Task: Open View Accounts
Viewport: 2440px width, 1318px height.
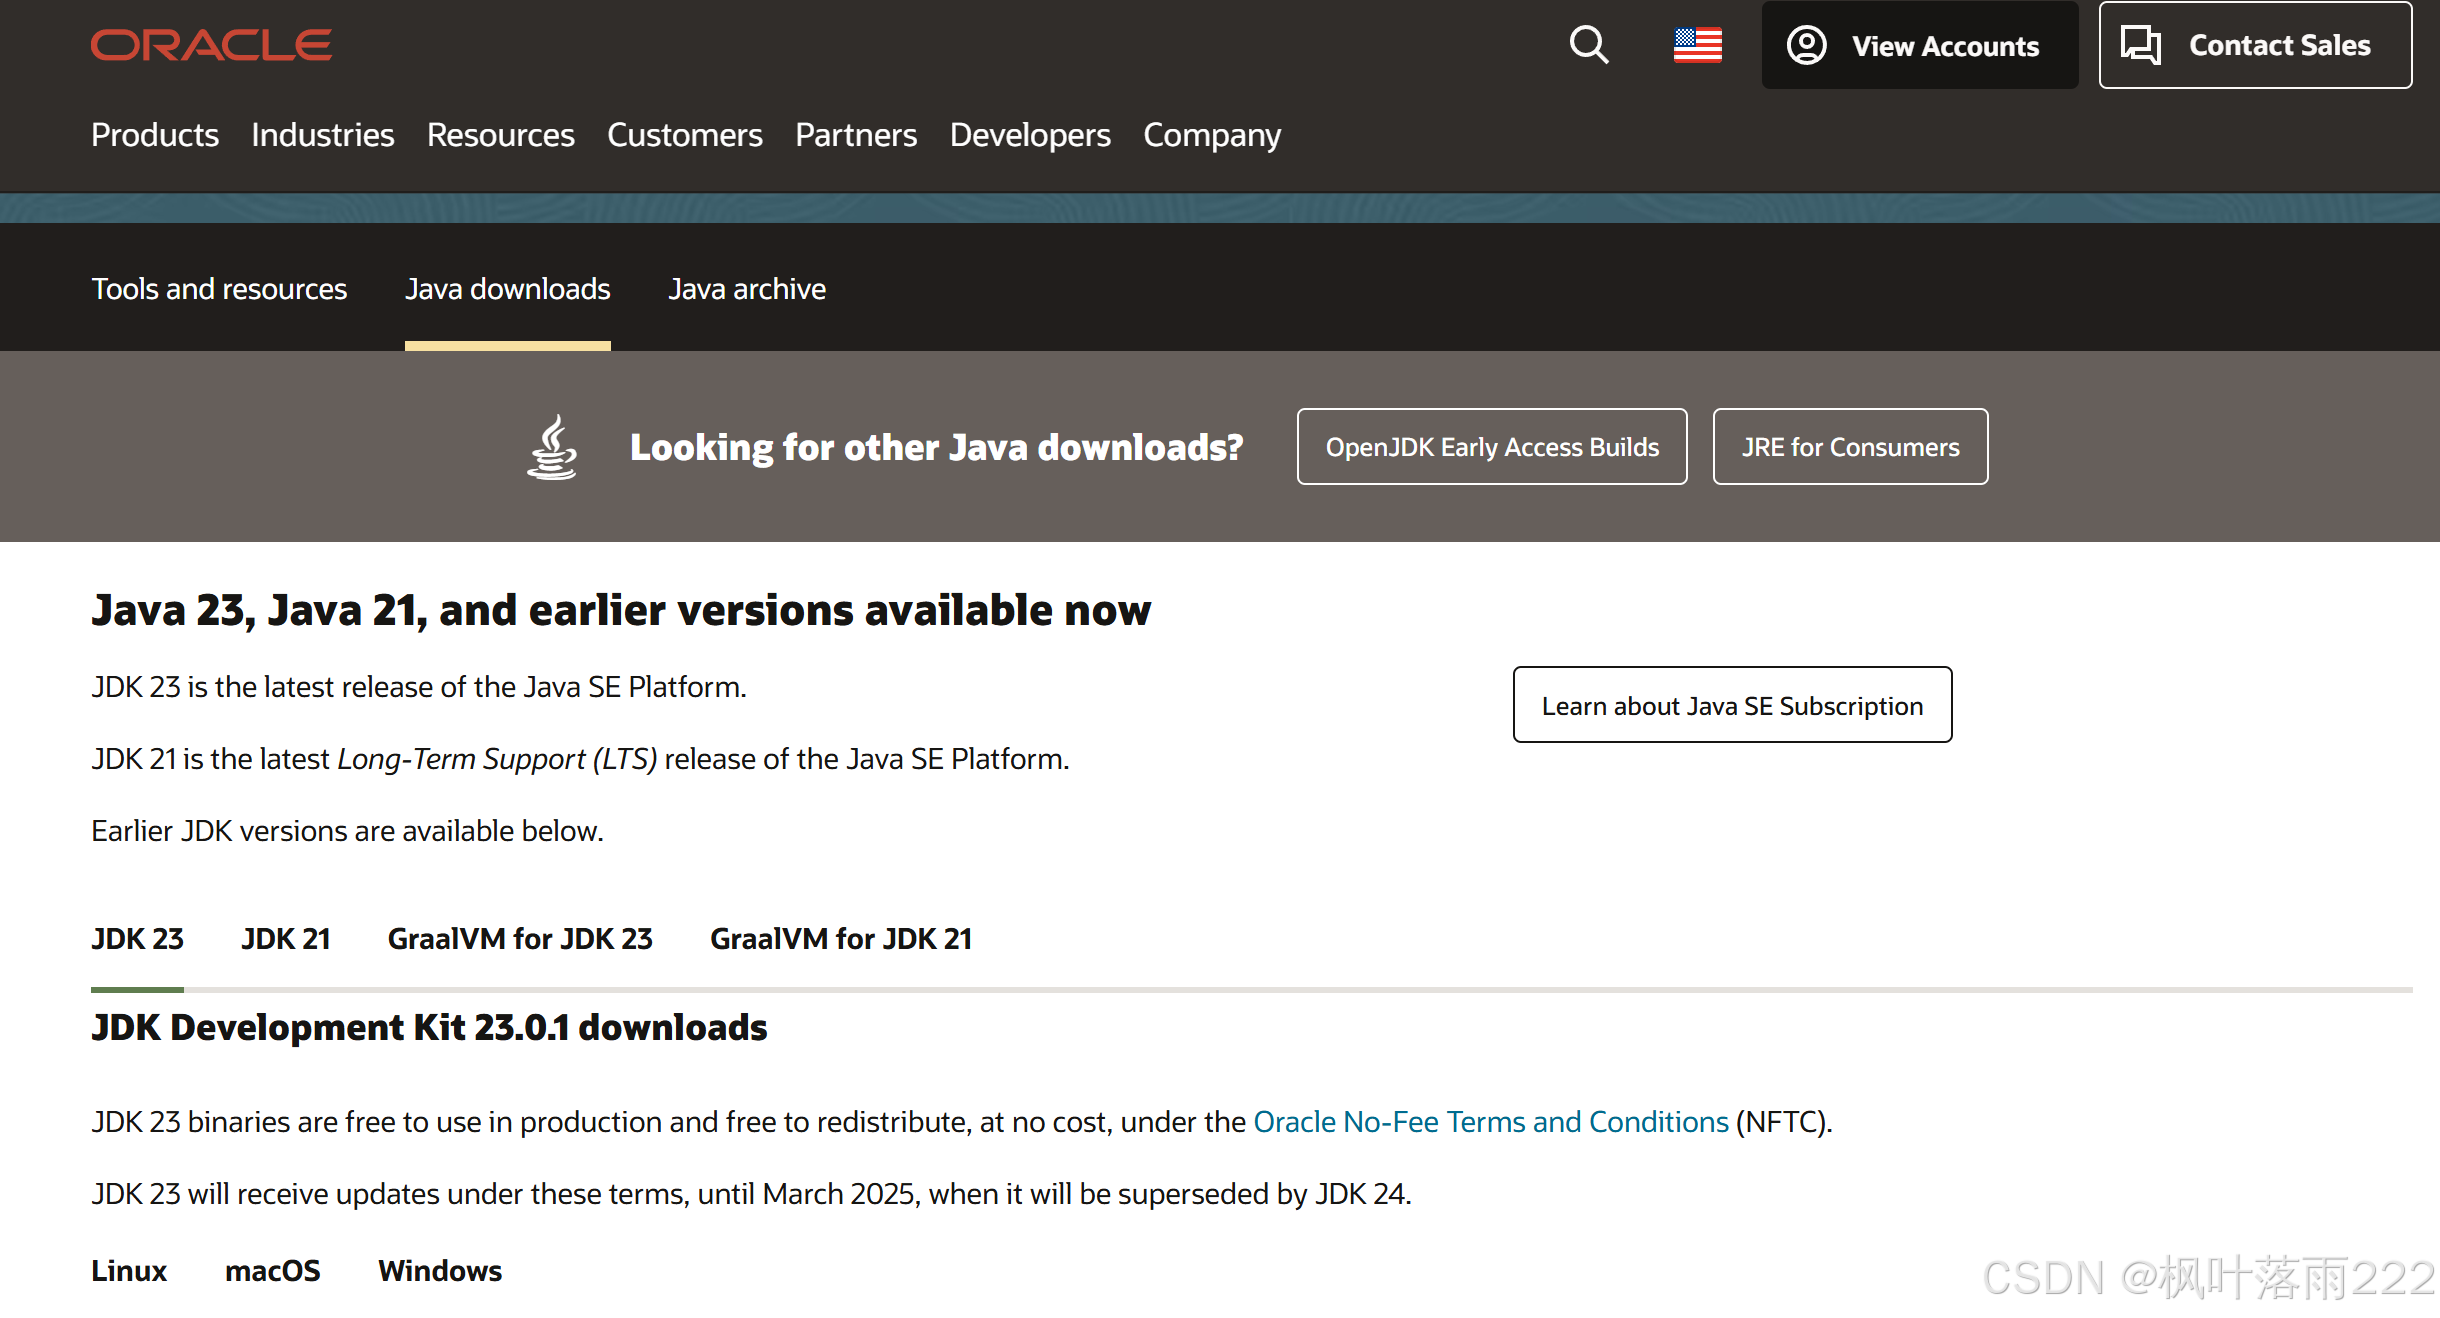Action: pos(1919,45)
